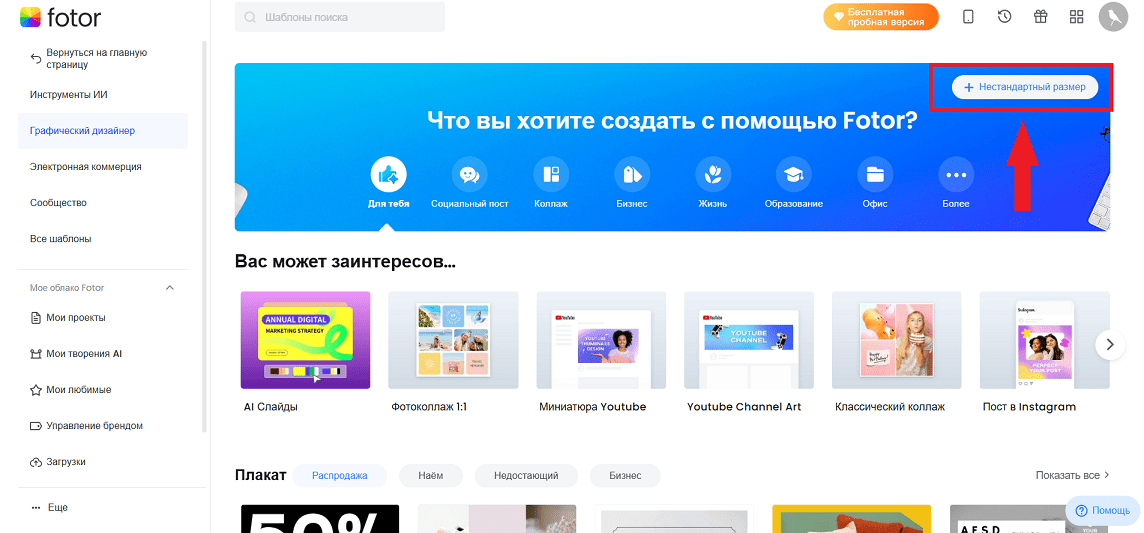Open the apps grid icon
The height and width of the screenshot is (533, 1144).
coord(1076,17)
